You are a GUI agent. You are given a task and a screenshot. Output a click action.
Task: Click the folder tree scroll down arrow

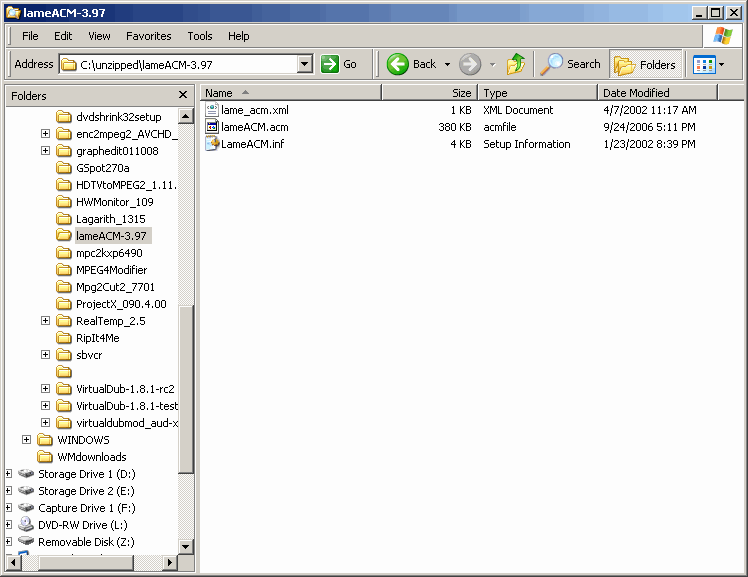pos(186,546)
